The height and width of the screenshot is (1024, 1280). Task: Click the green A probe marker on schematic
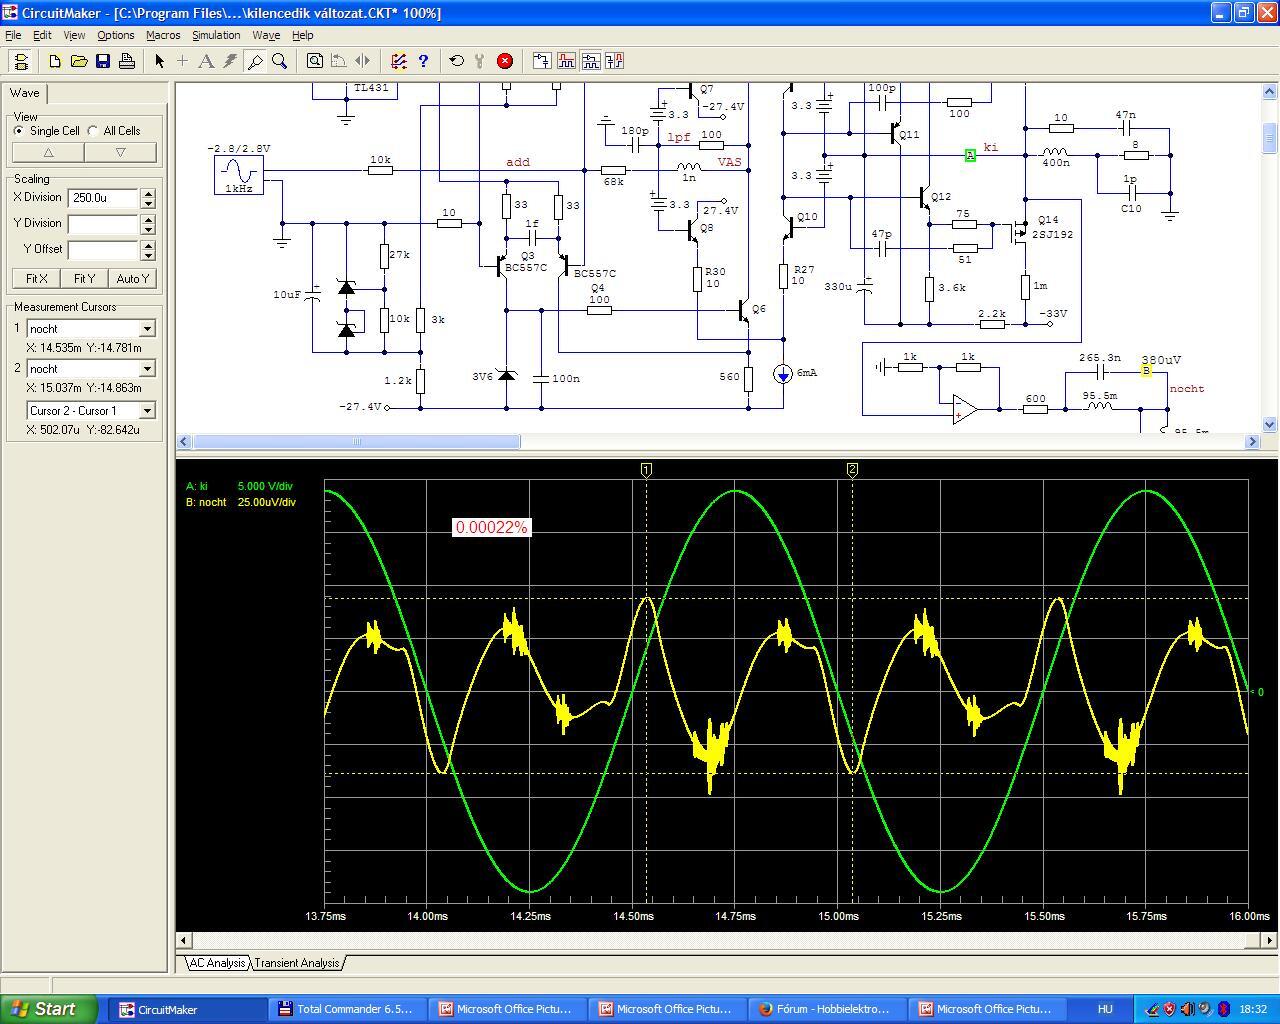970,155
